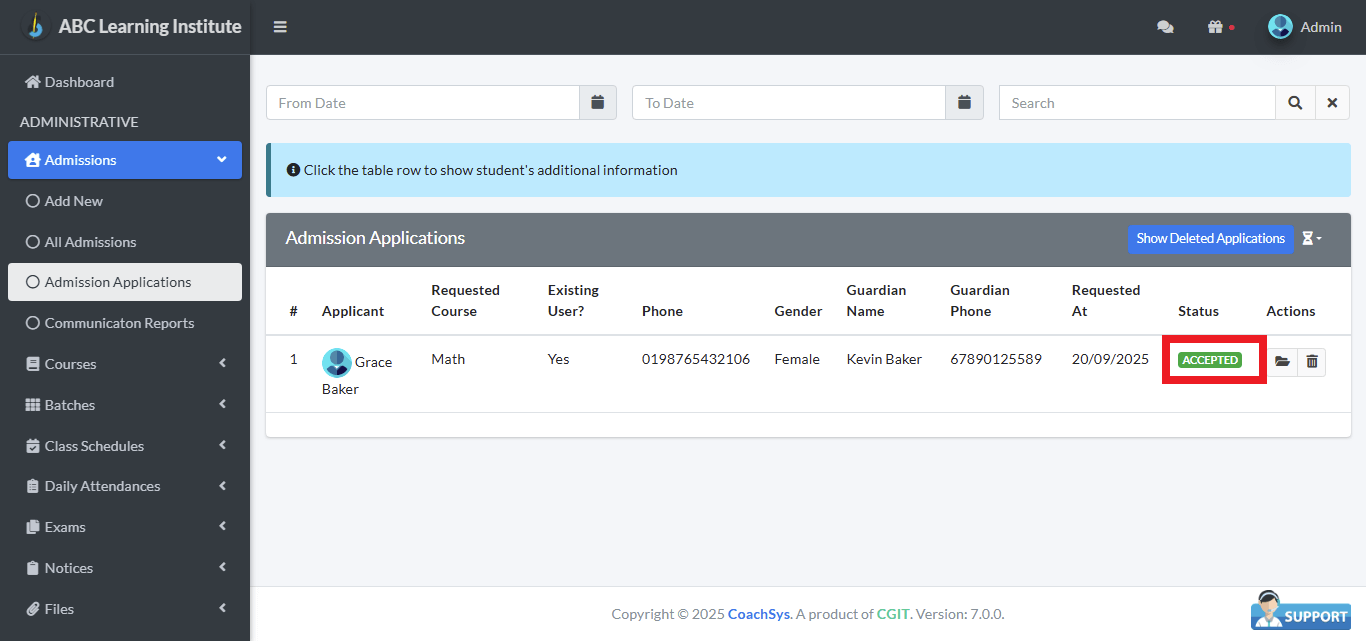Select All Admissions in the sidebar
This screenshot has height=641, width=1366.
[90, 242]
